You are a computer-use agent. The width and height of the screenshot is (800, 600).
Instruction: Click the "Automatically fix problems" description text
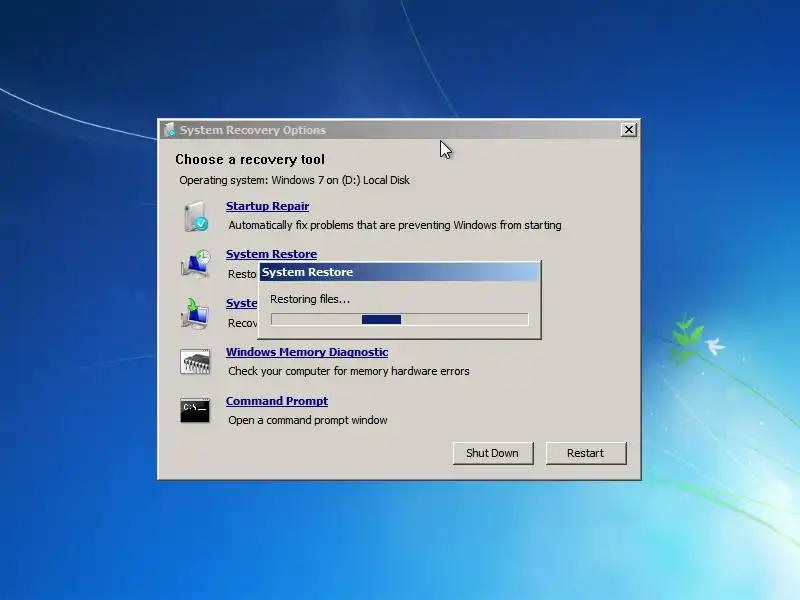point(395,225)
